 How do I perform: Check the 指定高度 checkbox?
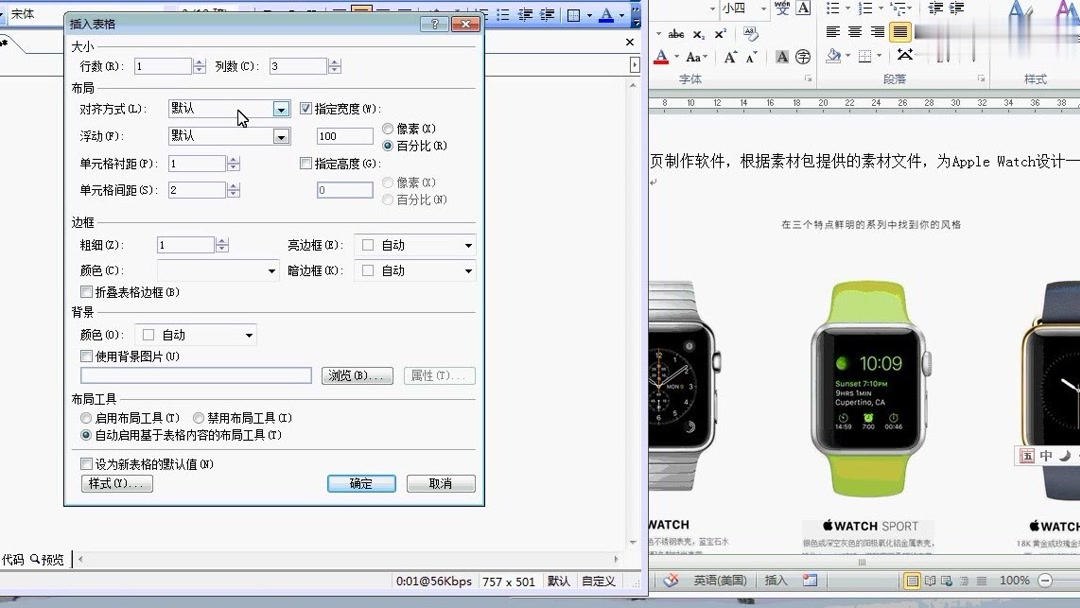(x=306, y=164)
